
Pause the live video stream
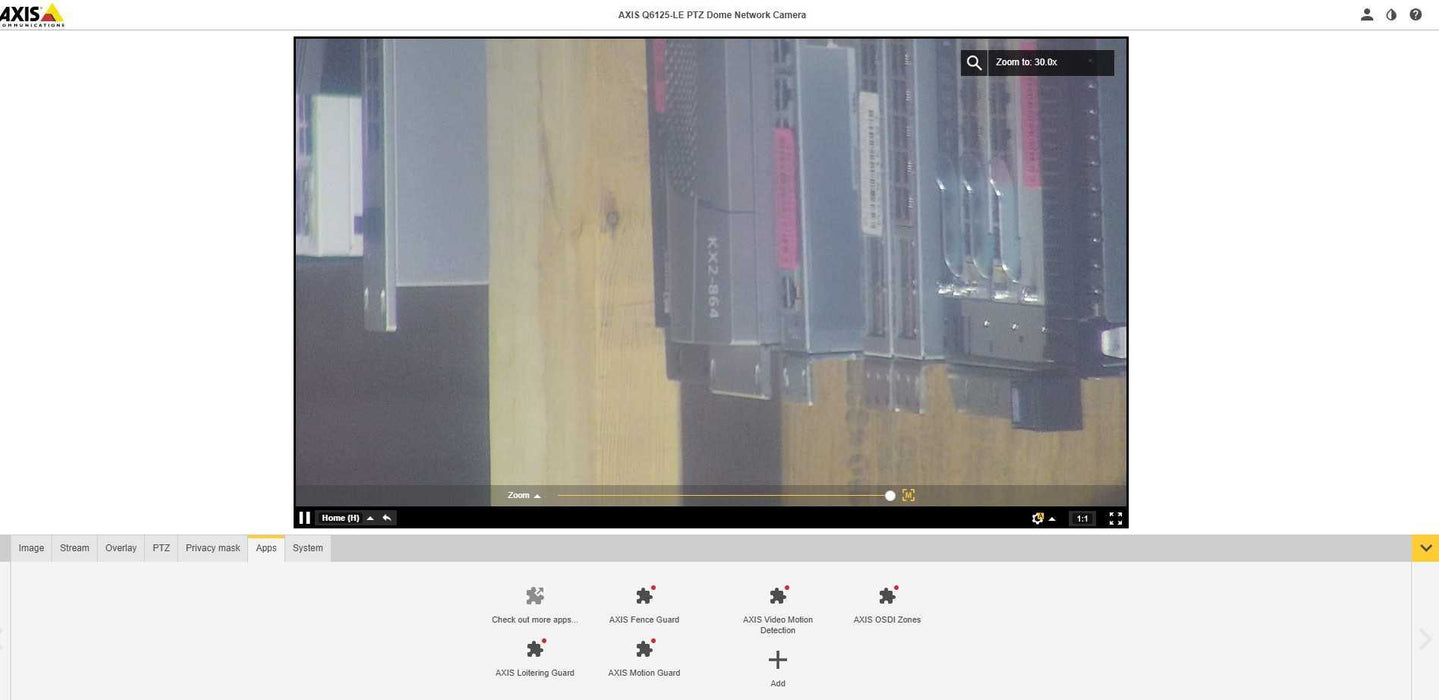tap(304, 518)
